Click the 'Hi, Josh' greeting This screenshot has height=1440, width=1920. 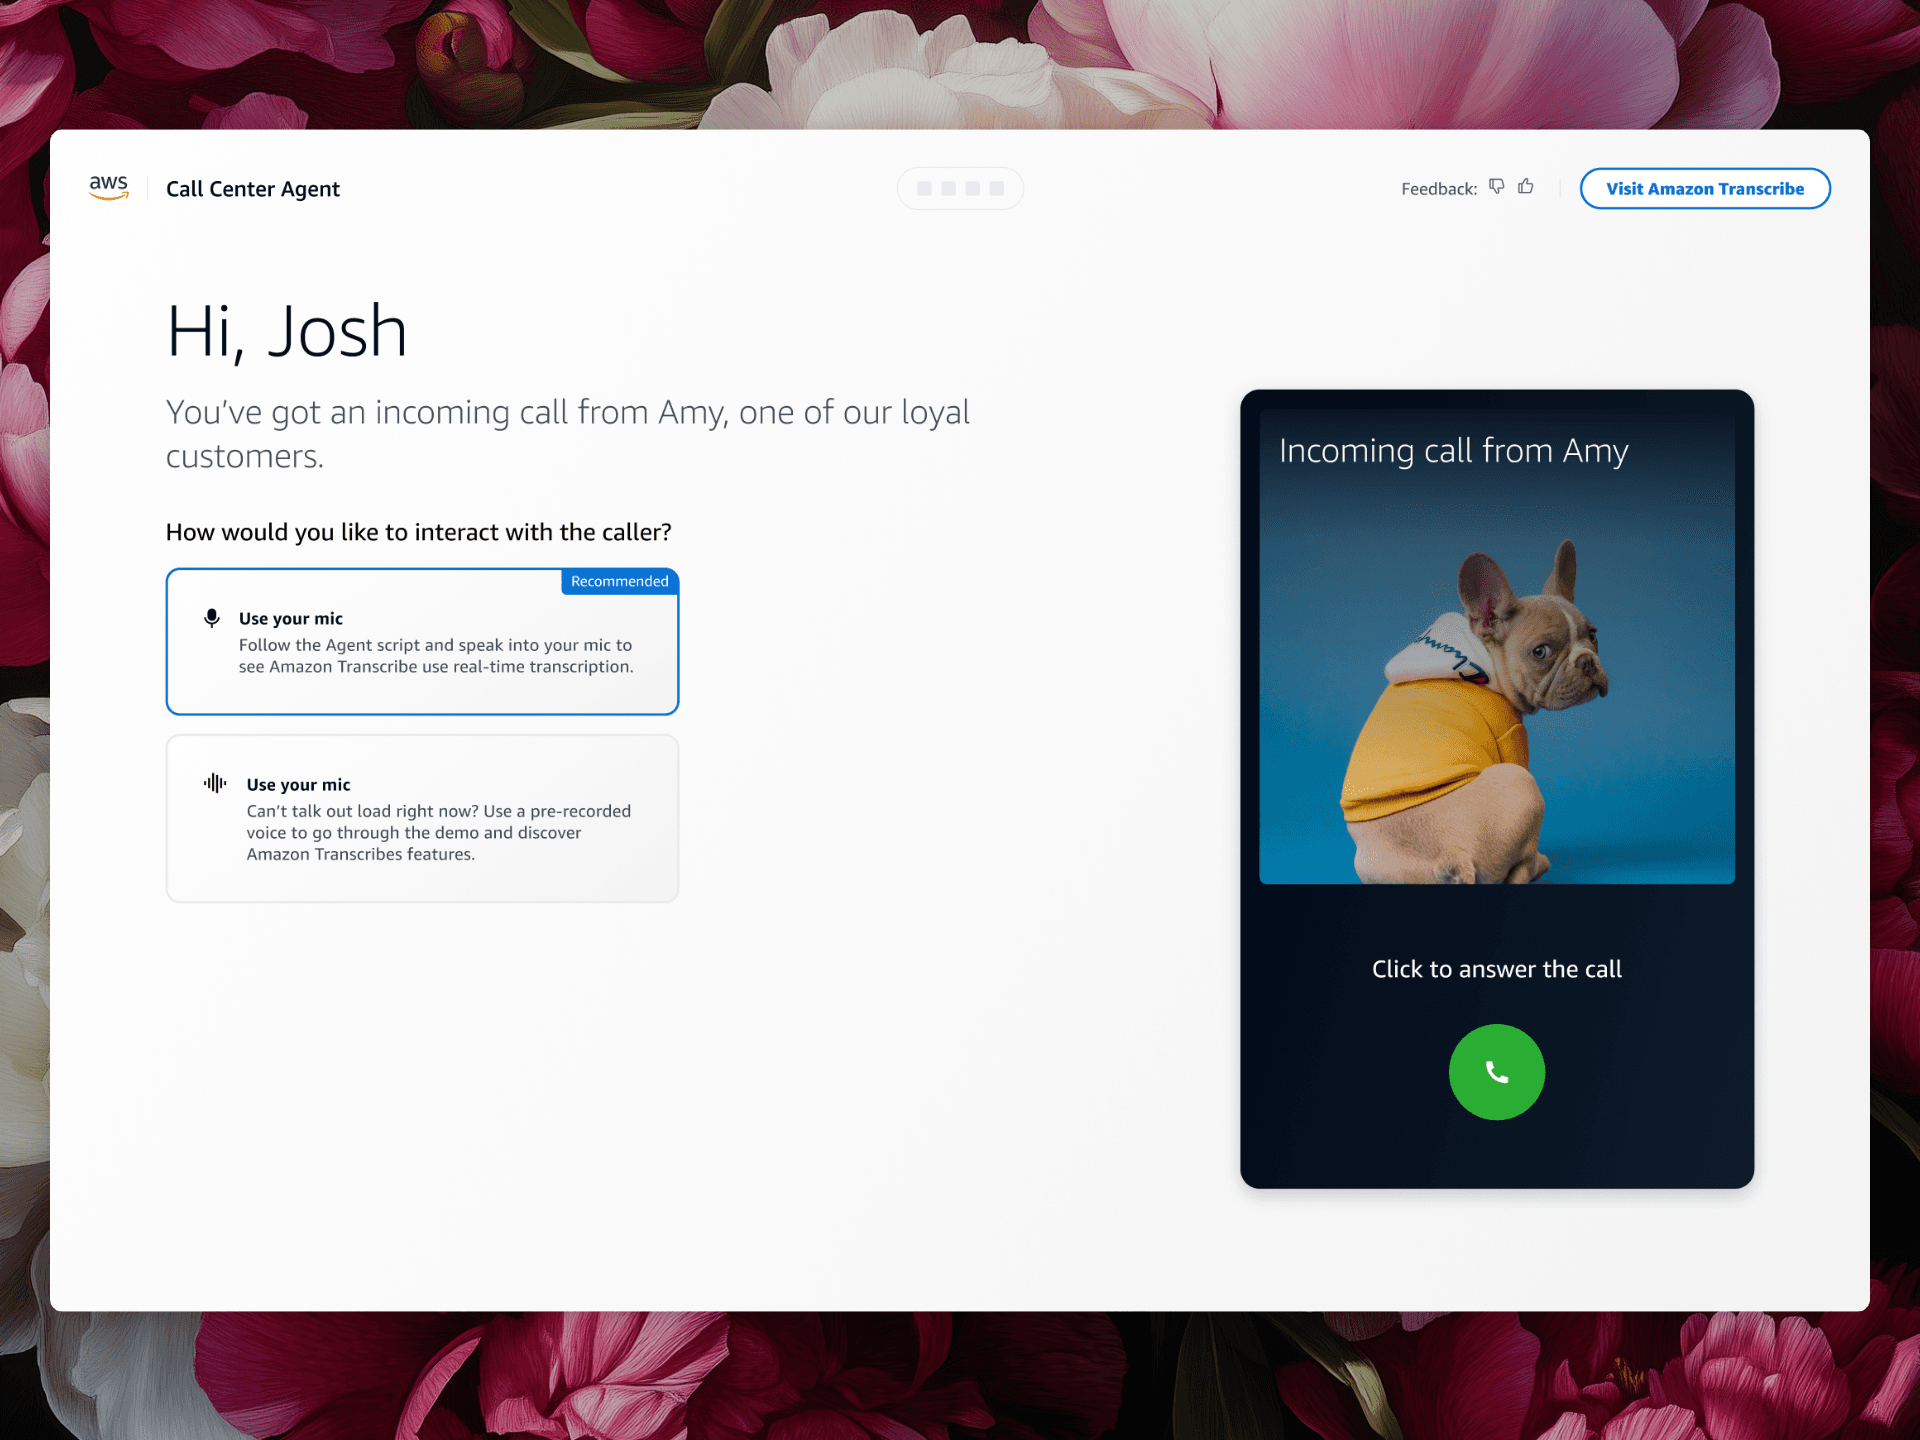coord(287,331)
